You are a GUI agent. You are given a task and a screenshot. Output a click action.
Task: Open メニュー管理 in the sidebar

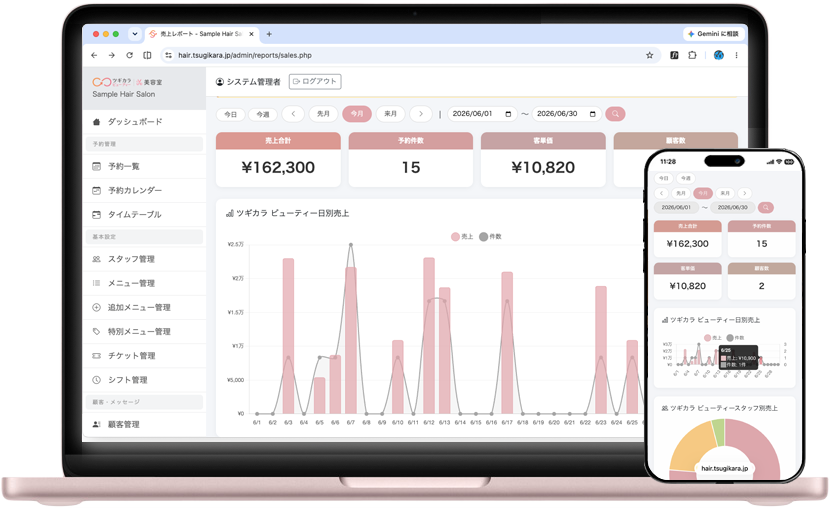tap(144, 283)
